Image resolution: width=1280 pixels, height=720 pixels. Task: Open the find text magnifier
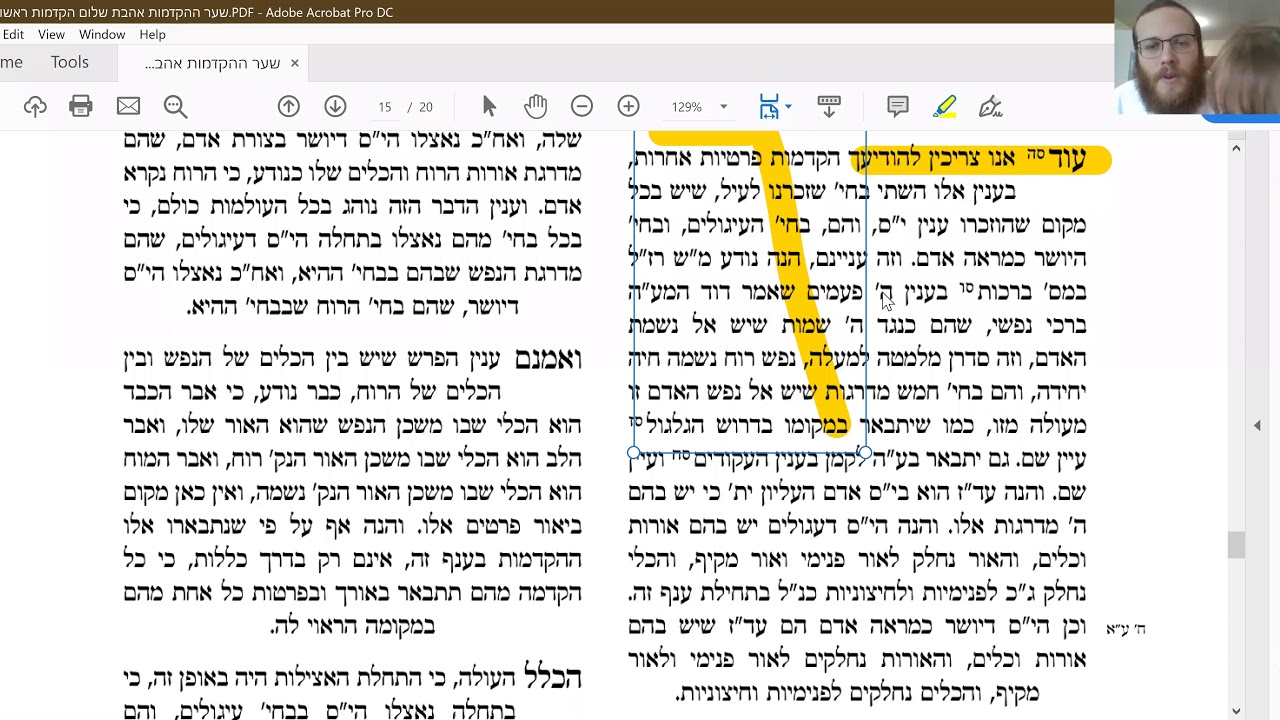coord(175,106)
